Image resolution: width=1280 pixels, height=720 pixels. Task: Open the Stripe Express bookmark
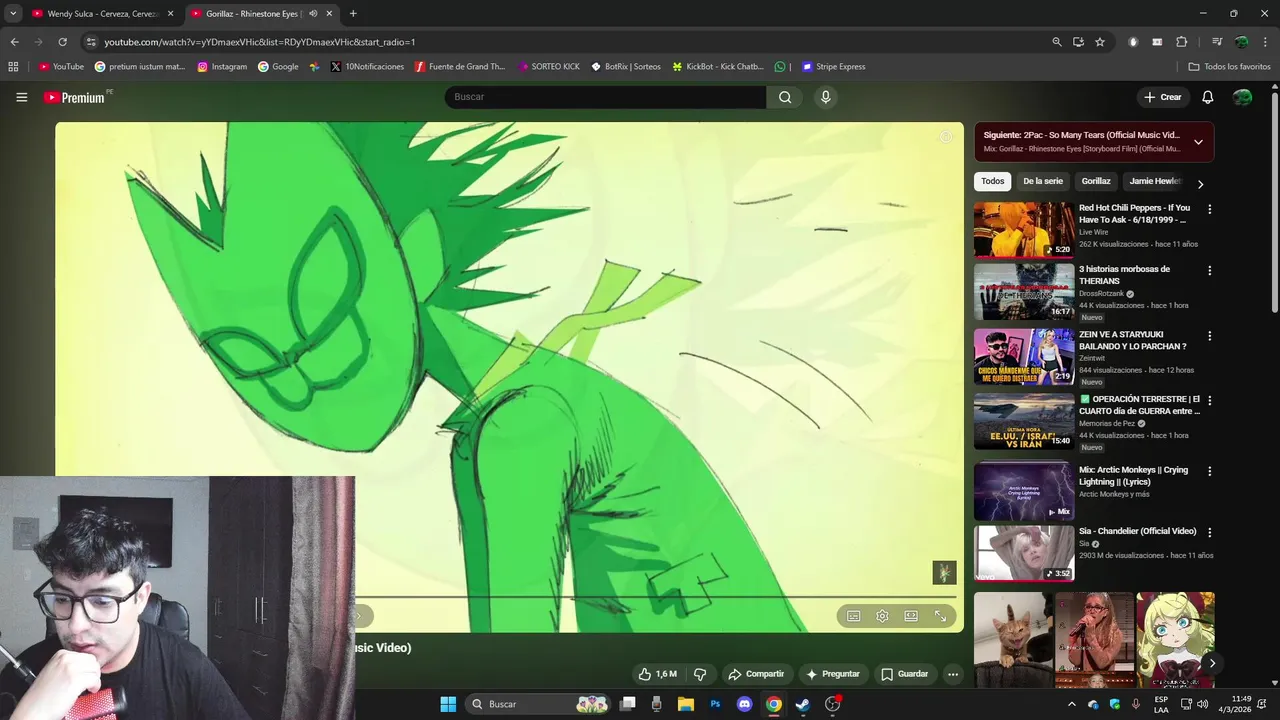click(x=834, y=67)
